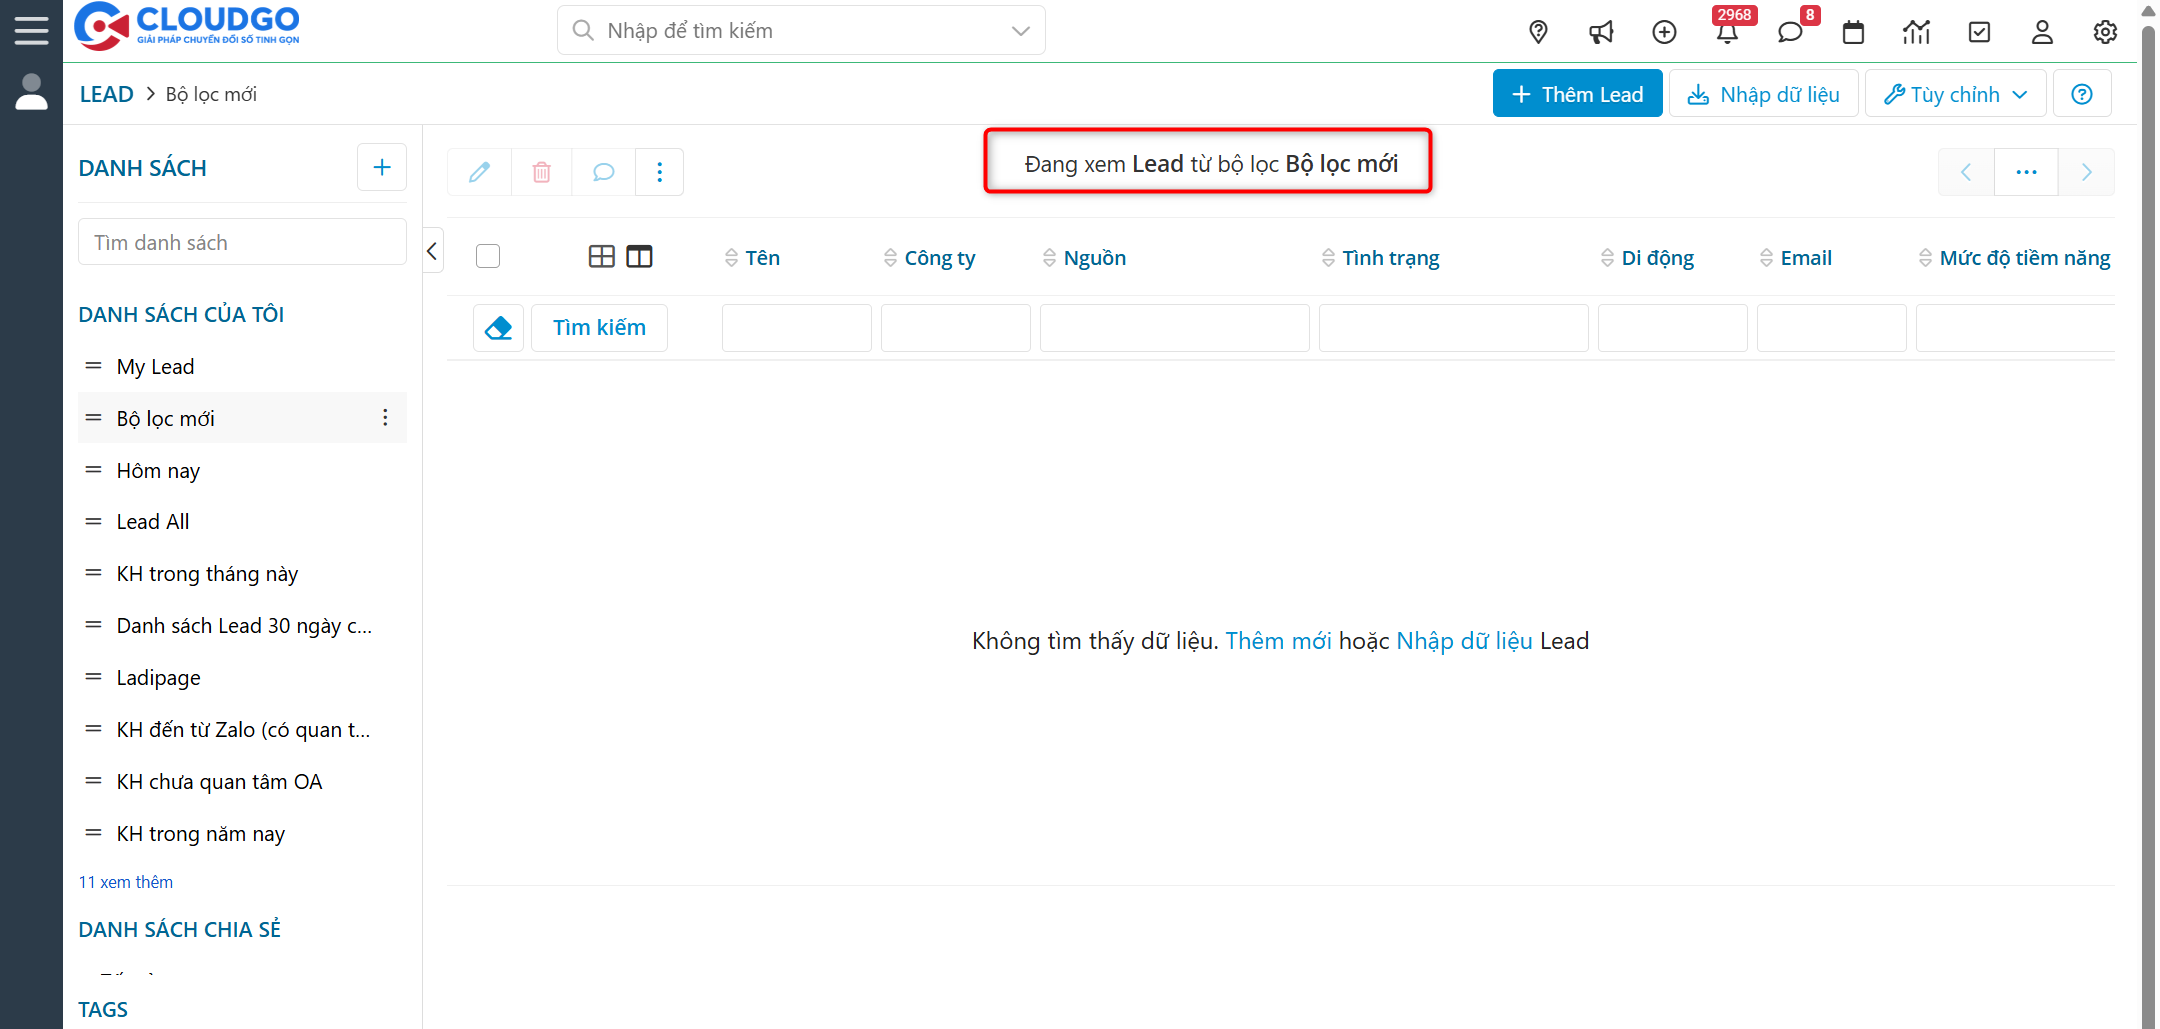Click the Thêm Lead button
Screen dimensions: 2160x1029
pos(1577,93)
